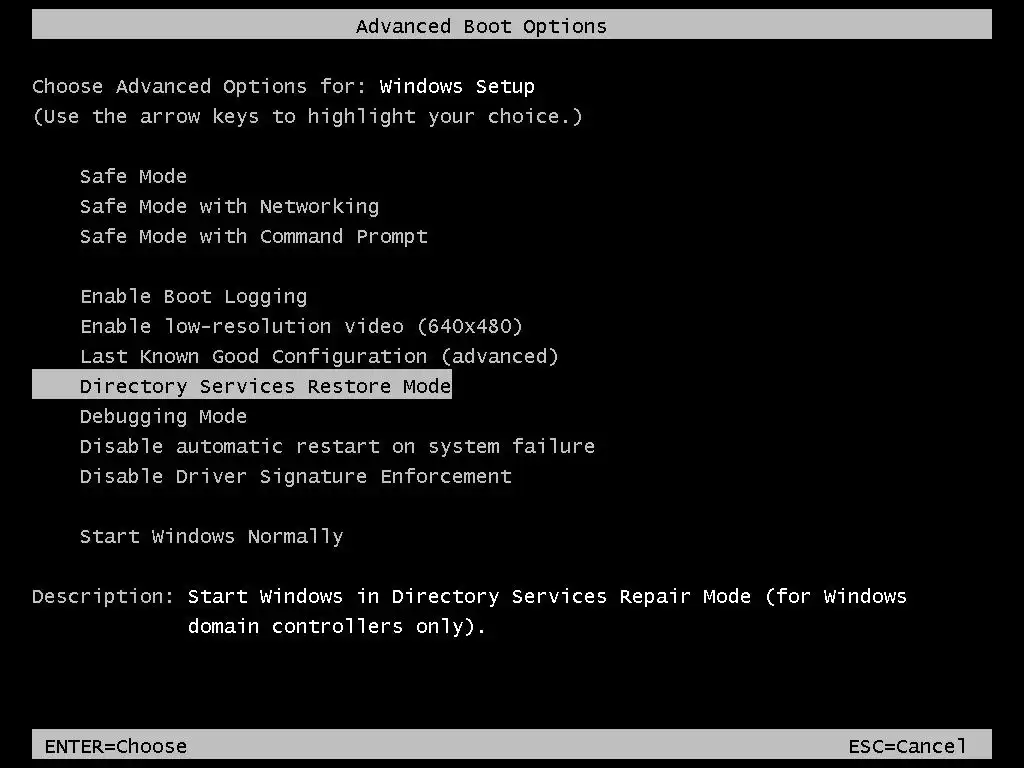1024x768 pixels.
Task: Click the arrow keys instruction line
Action: click(307, 117)
